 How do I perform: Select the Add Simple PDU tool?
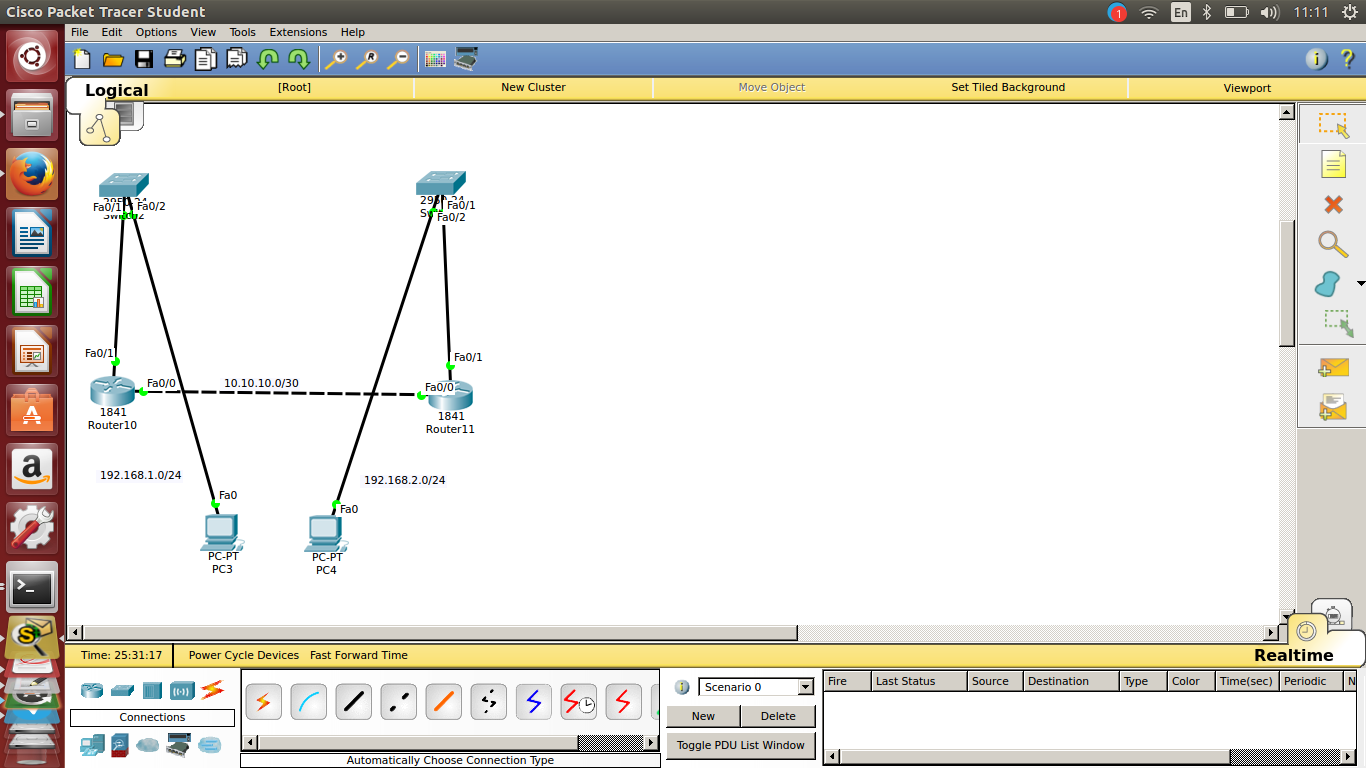(1334, 368)
